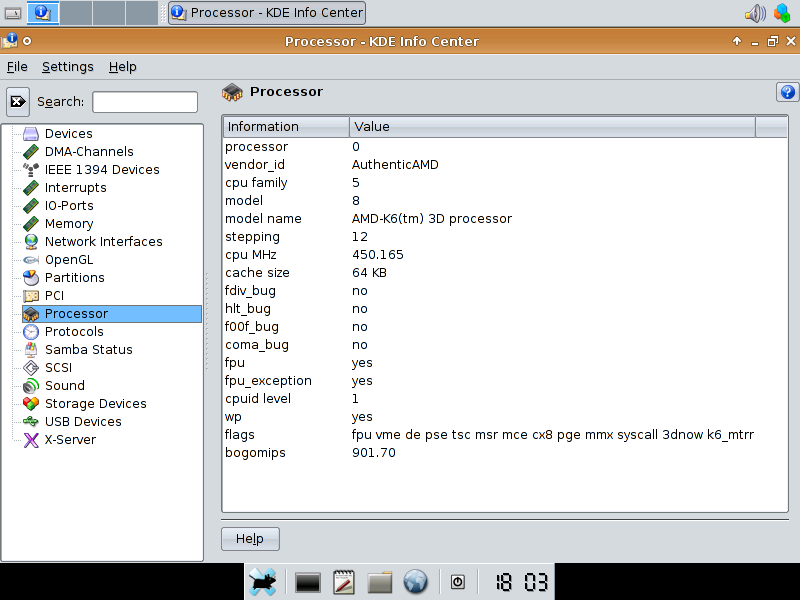This screenshot has width=800, height=600.
Task: Open the Devices icon in sidebar
Action: (31, 134)
